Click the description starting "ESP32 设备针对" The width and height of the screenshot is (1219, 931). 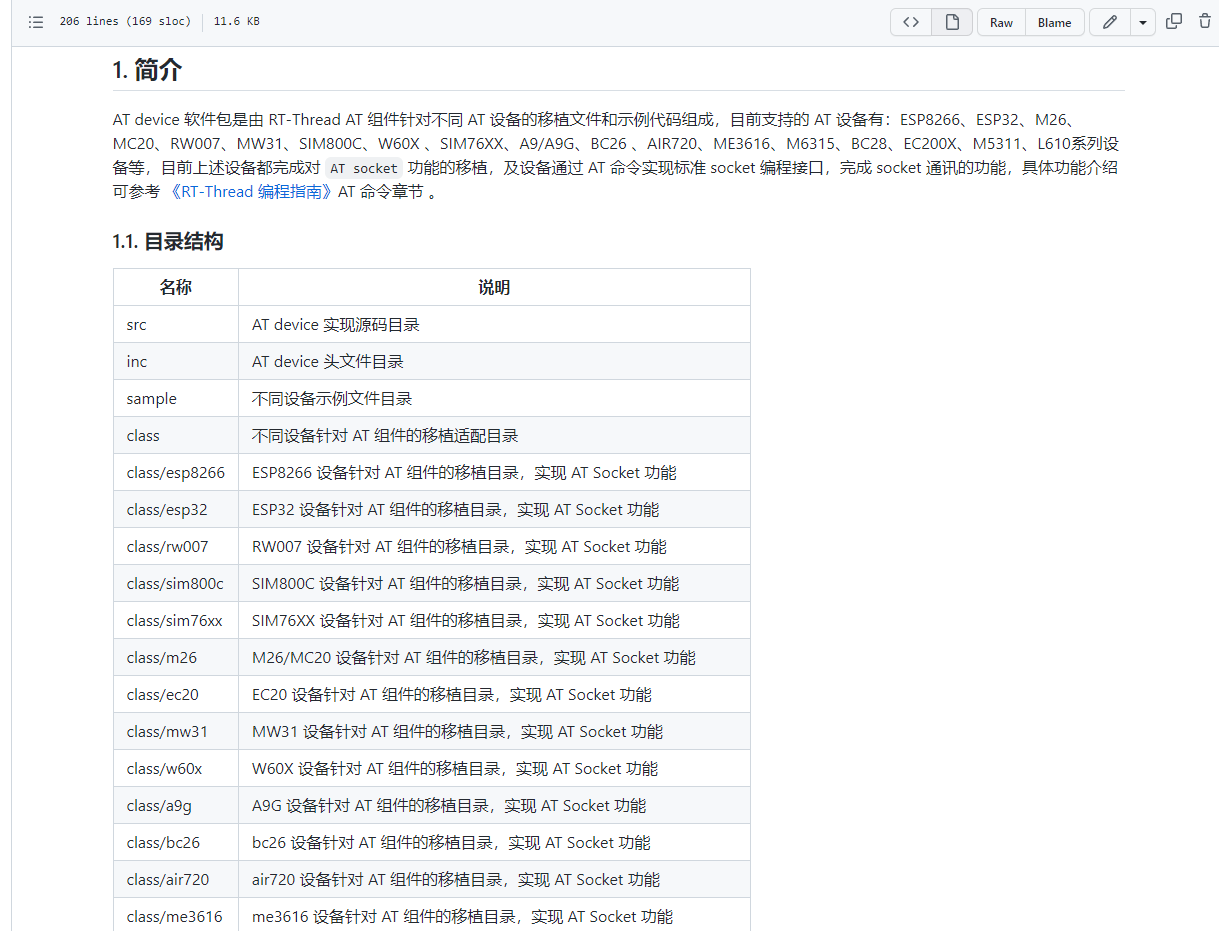coord(455,509)
